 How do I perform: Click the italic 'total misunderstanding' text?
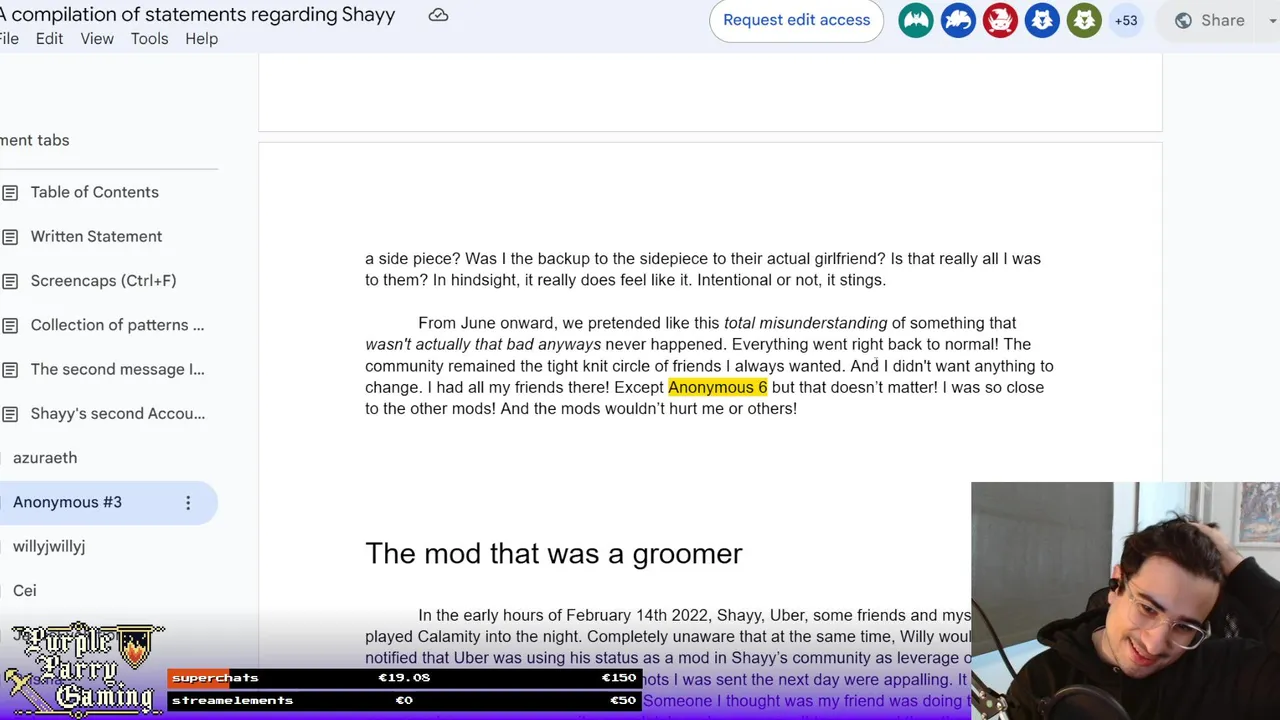click(x=805, y=323)
